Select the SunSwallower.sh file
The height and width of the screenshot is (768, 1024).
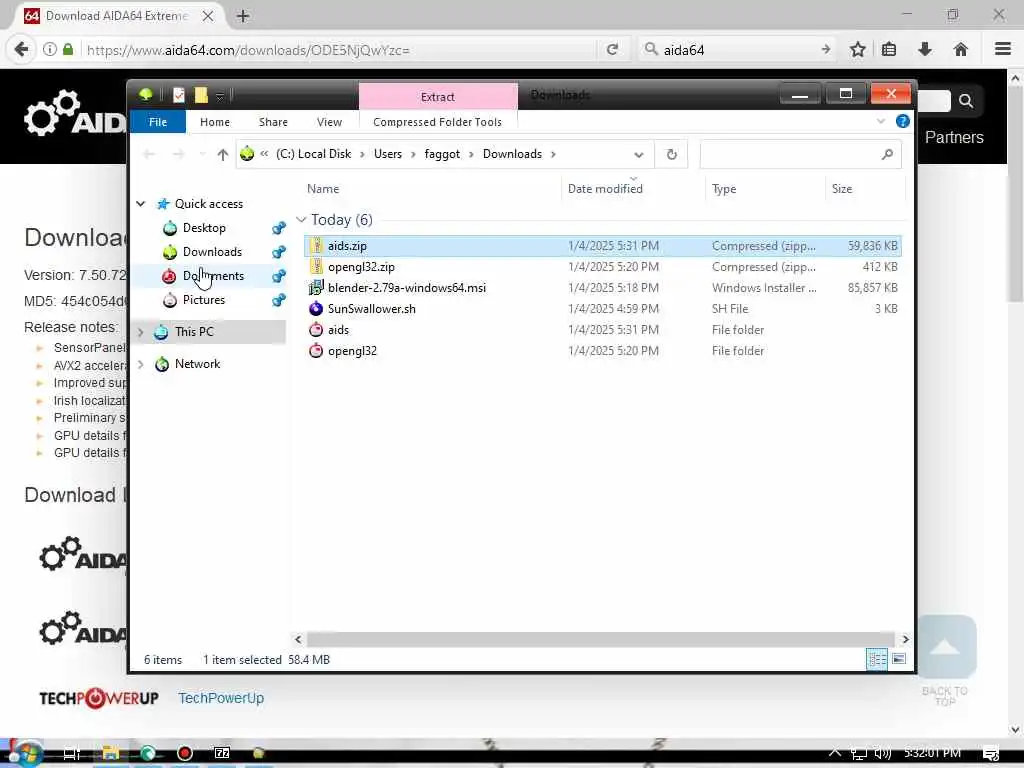(x=603, y=309)
